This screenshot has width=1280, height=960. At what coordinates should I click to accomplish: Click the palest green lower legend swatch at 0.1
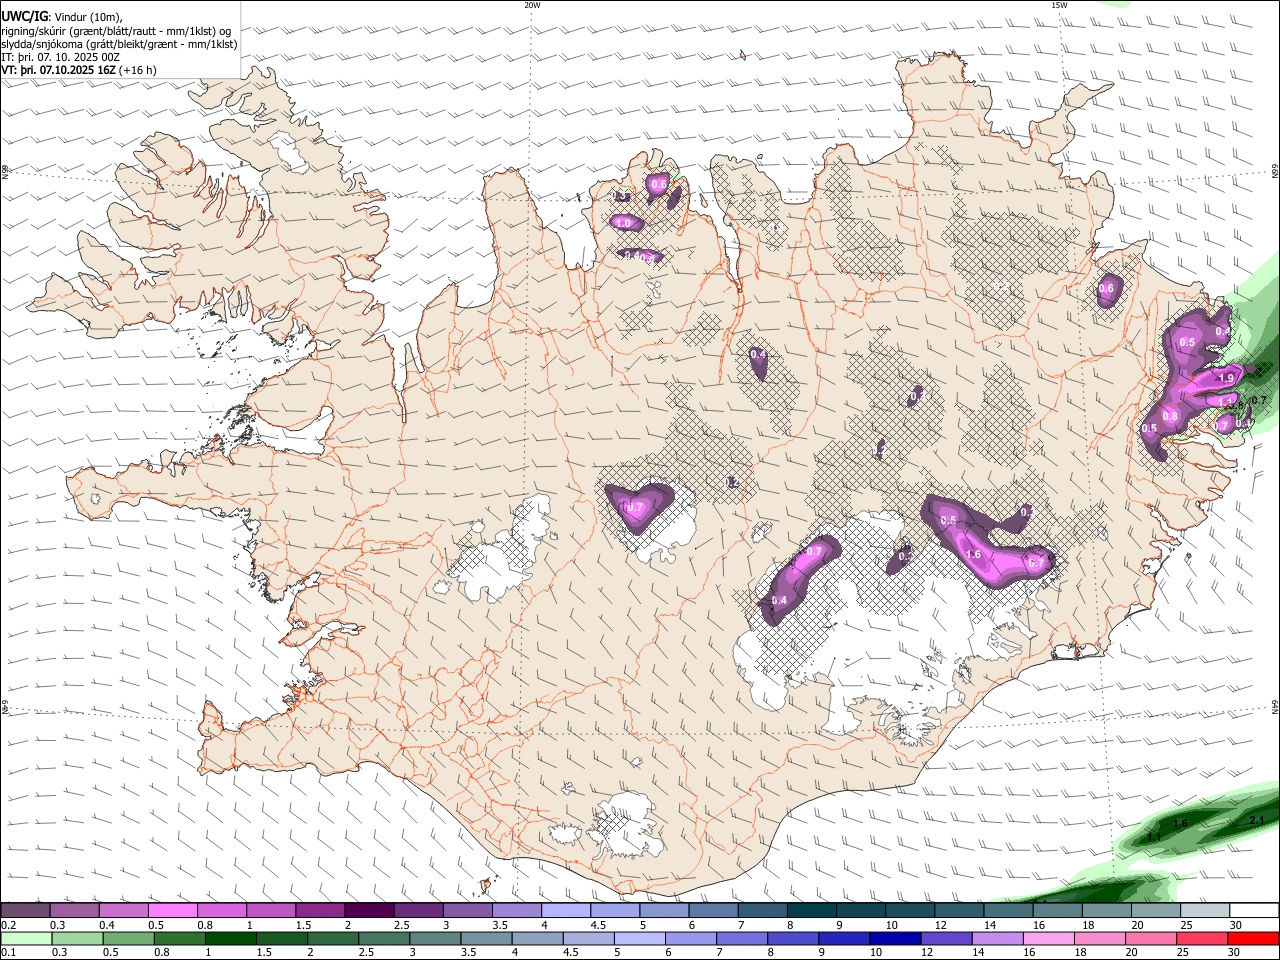coord(25,939)
